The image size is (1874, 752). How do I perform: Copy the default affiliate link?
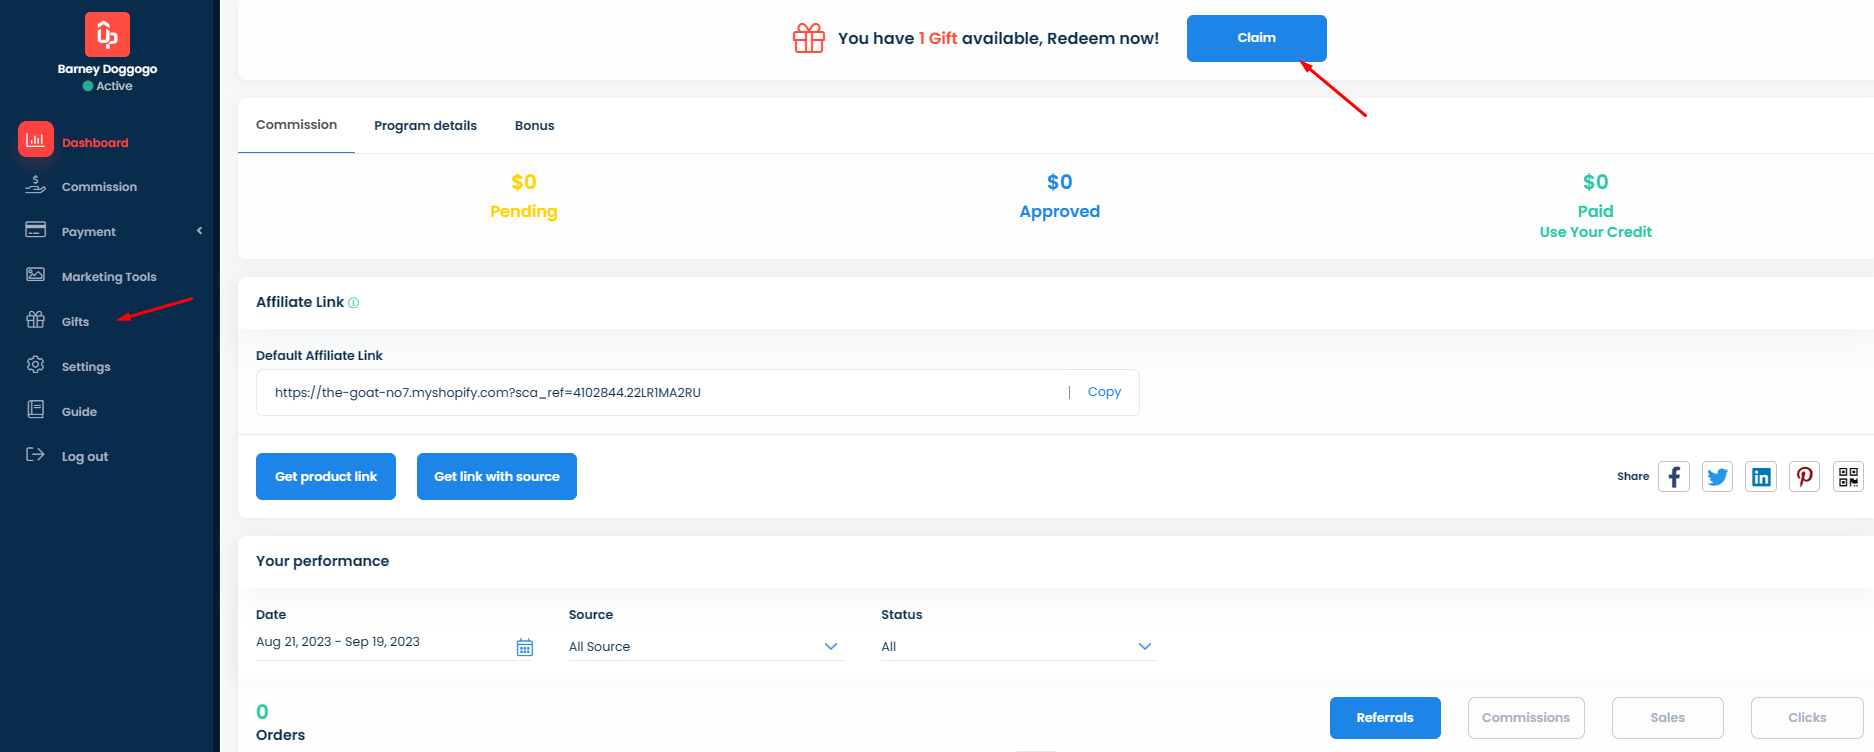[x=1104, y=392]
